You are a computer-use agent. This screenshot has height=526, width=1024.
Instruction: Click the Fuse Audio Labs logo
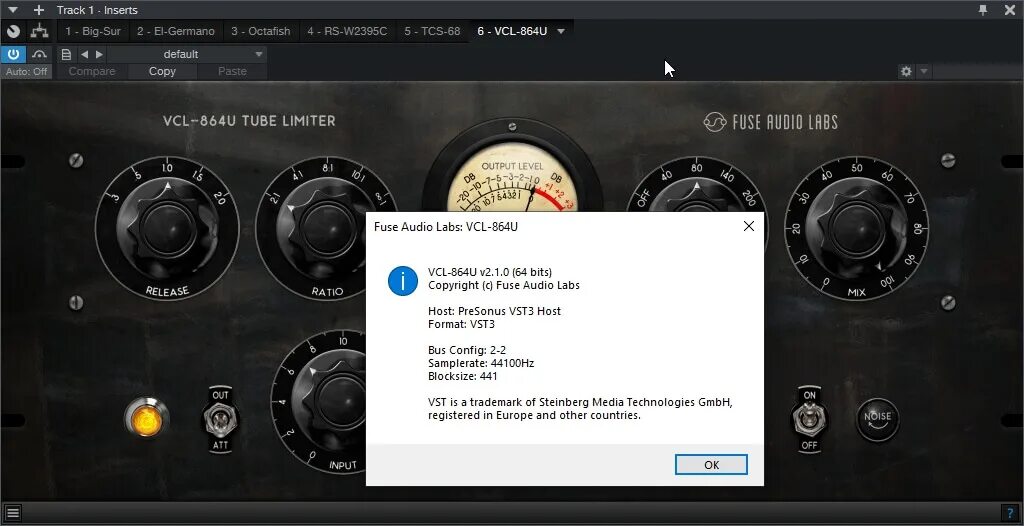pos(771,122)
